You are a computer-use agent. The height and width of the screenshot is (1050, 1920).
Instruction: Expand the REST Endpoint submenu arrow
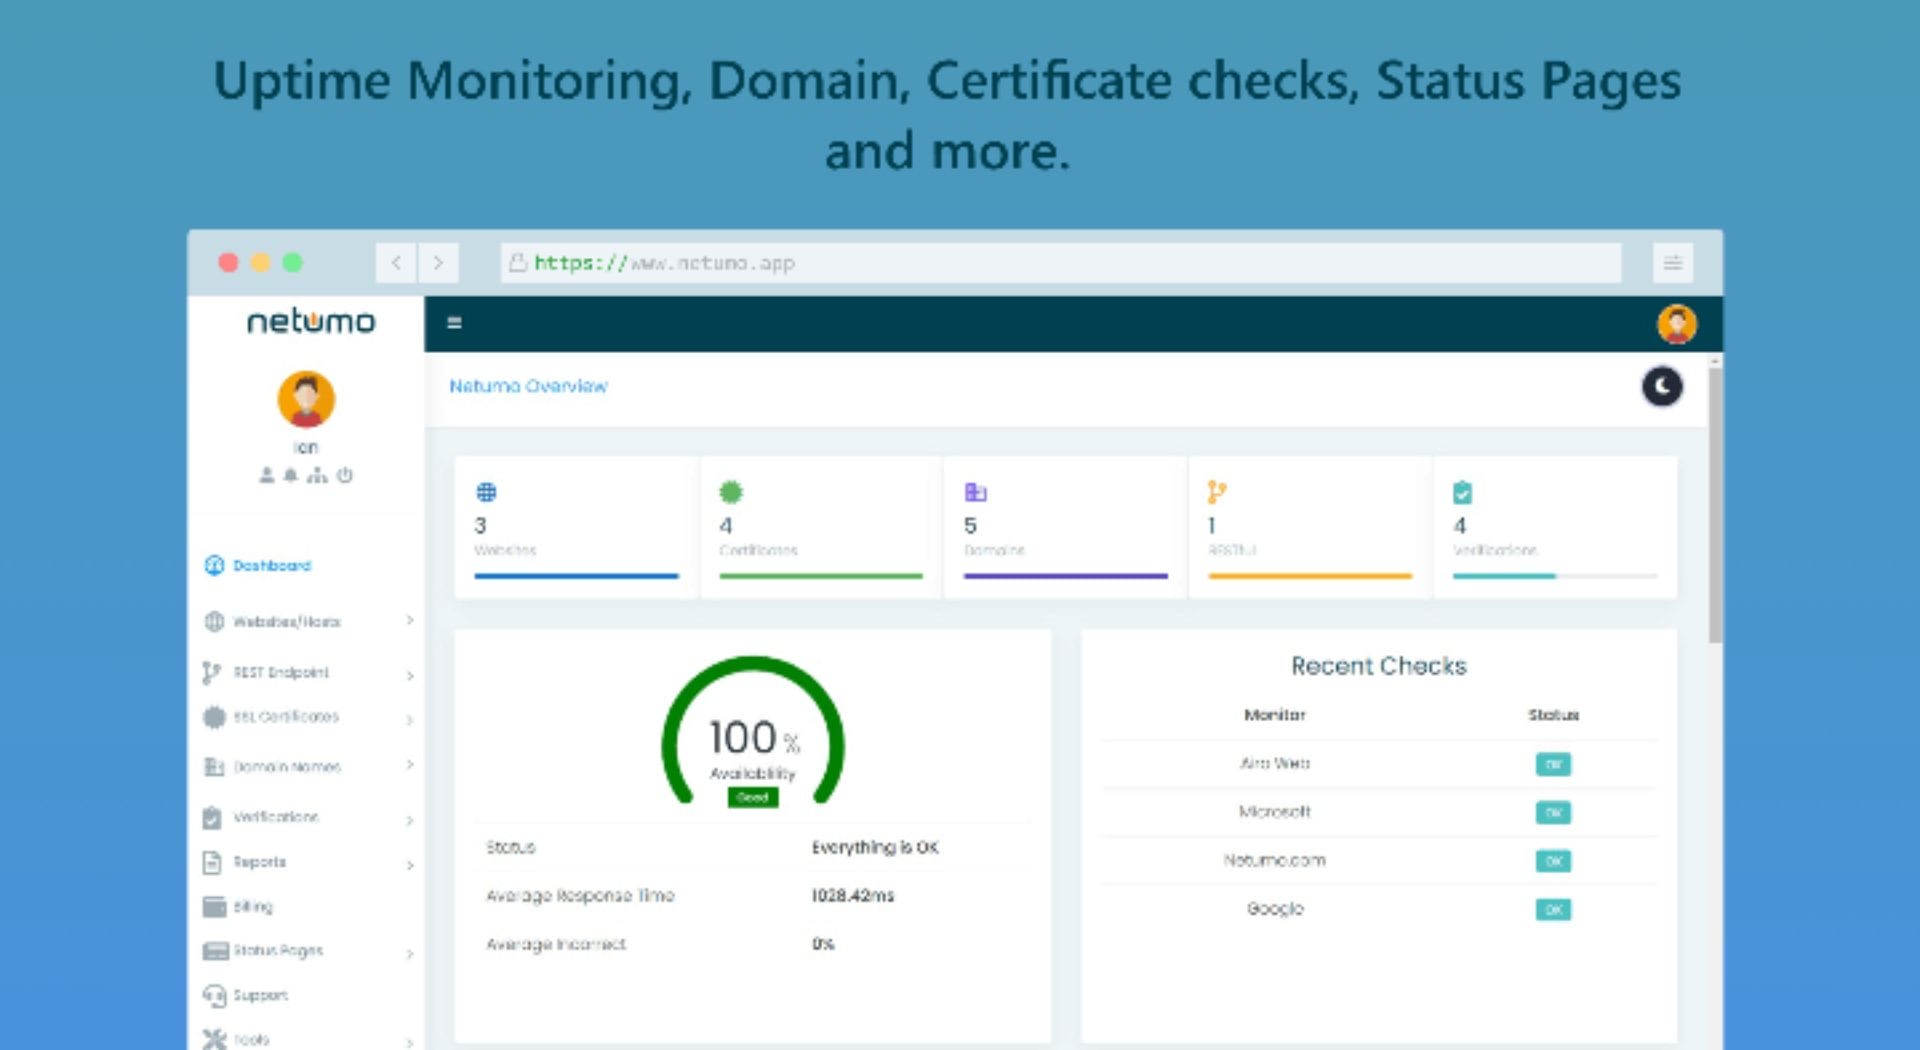(x=410, y=675)
